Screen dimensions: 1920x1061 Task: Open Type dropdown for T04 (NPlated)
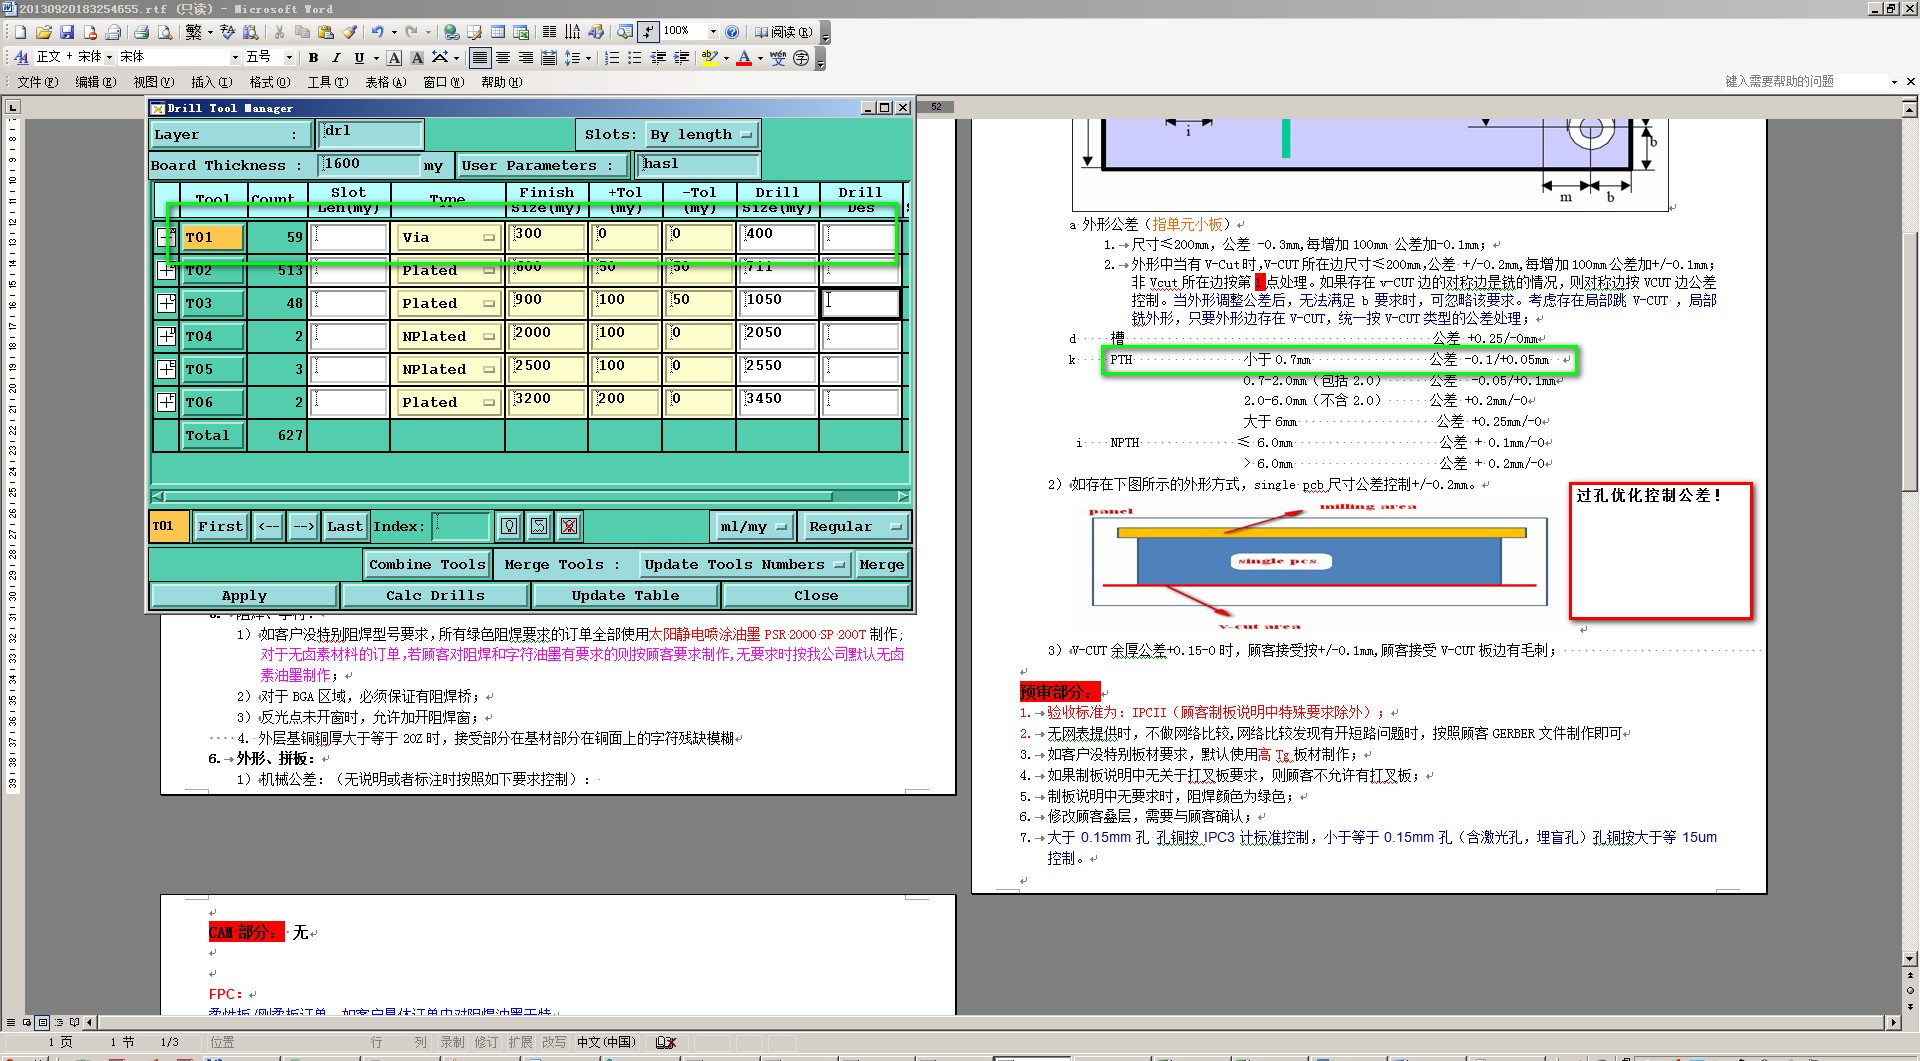(x=447, y=336)
